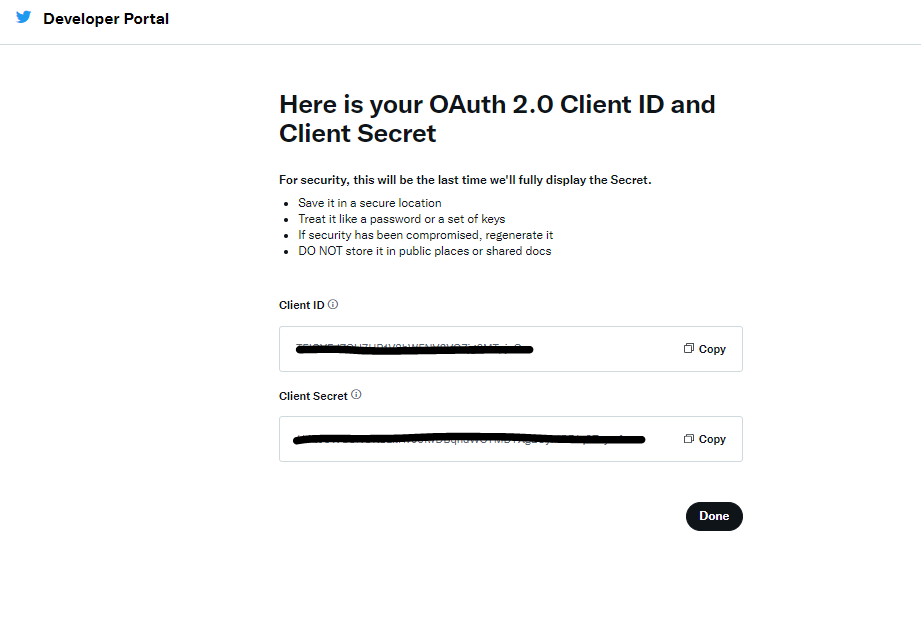Click the Twitter bird logo
The image size is (921, 619).
click(x=23, y=17)
